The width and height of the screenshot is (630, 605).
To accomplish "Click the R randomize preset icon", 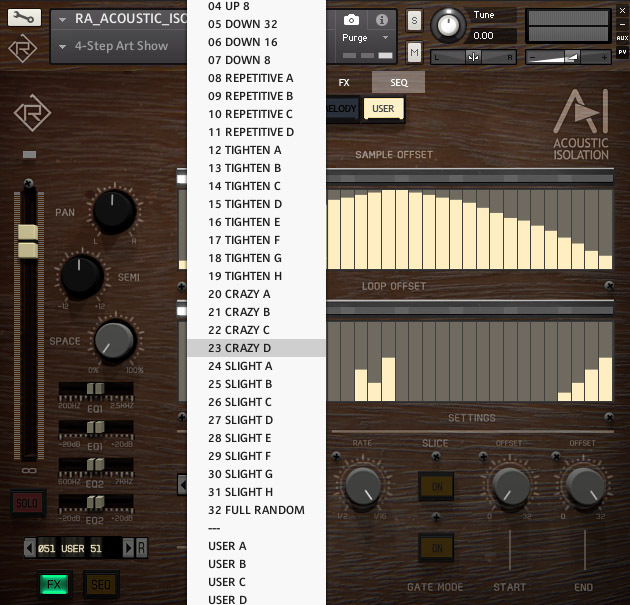I will (x=141, y=547).
